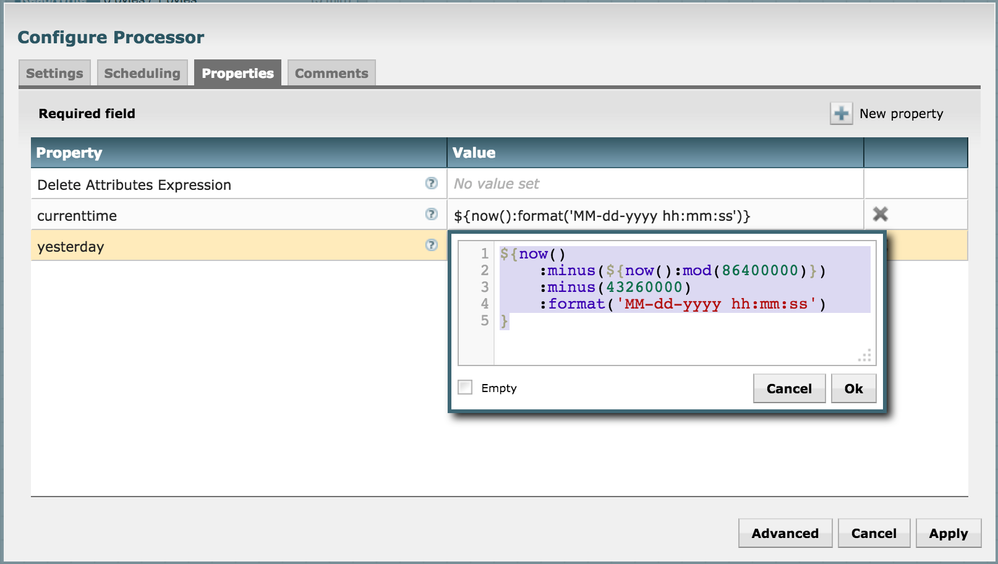
Task: Open the Advanced configuration
Action: pos(785,533)
